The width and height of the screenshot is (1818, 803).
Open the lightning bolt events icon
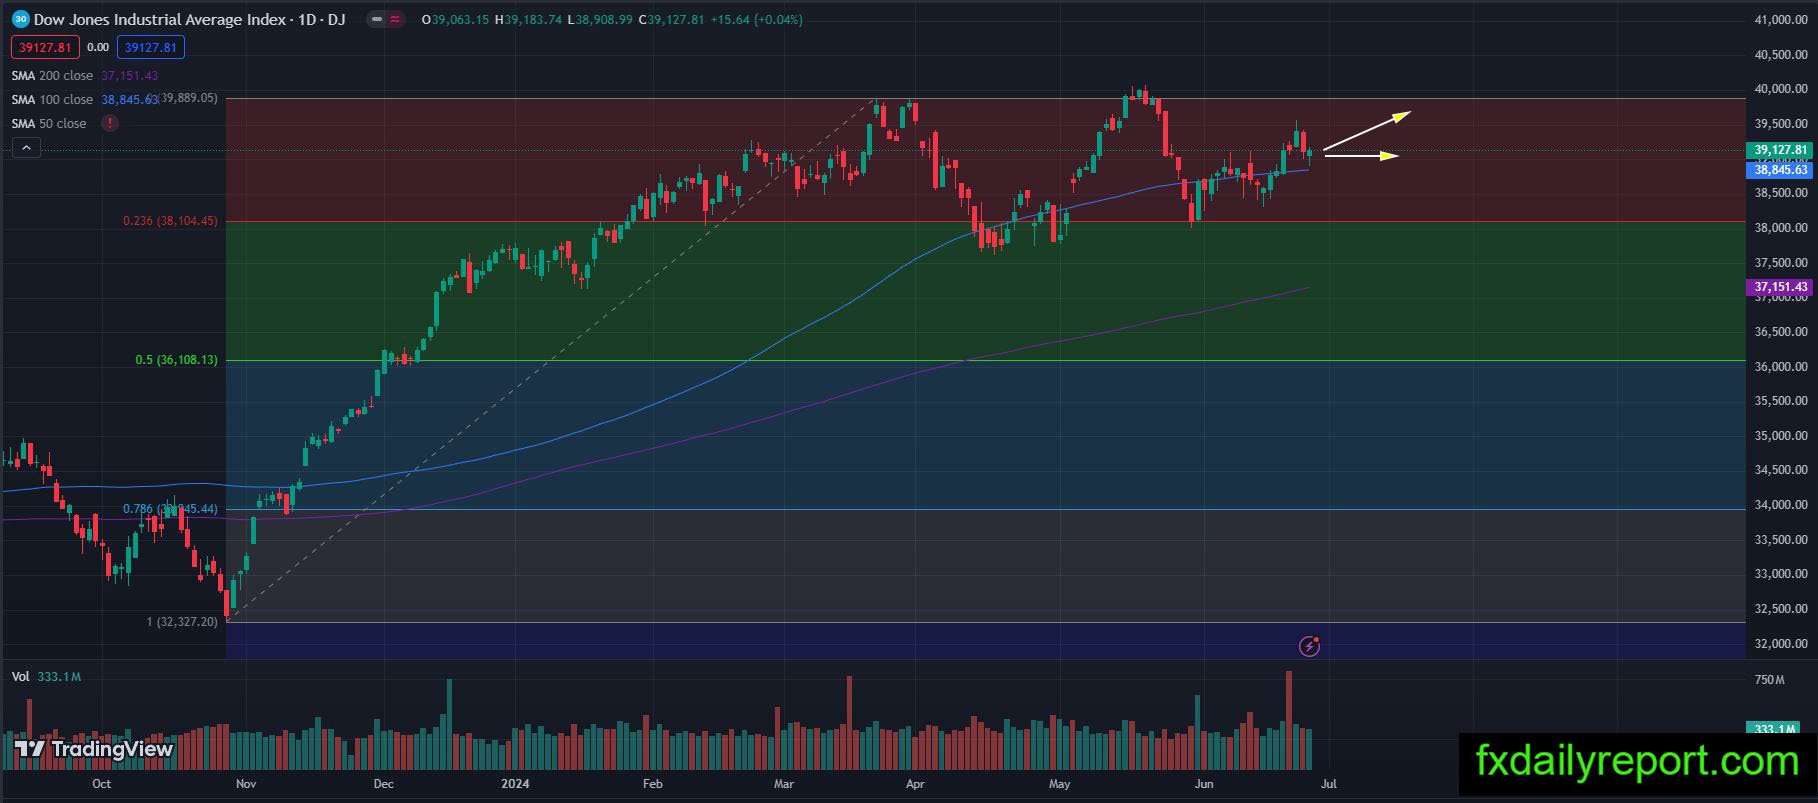tap(1309, 645)
